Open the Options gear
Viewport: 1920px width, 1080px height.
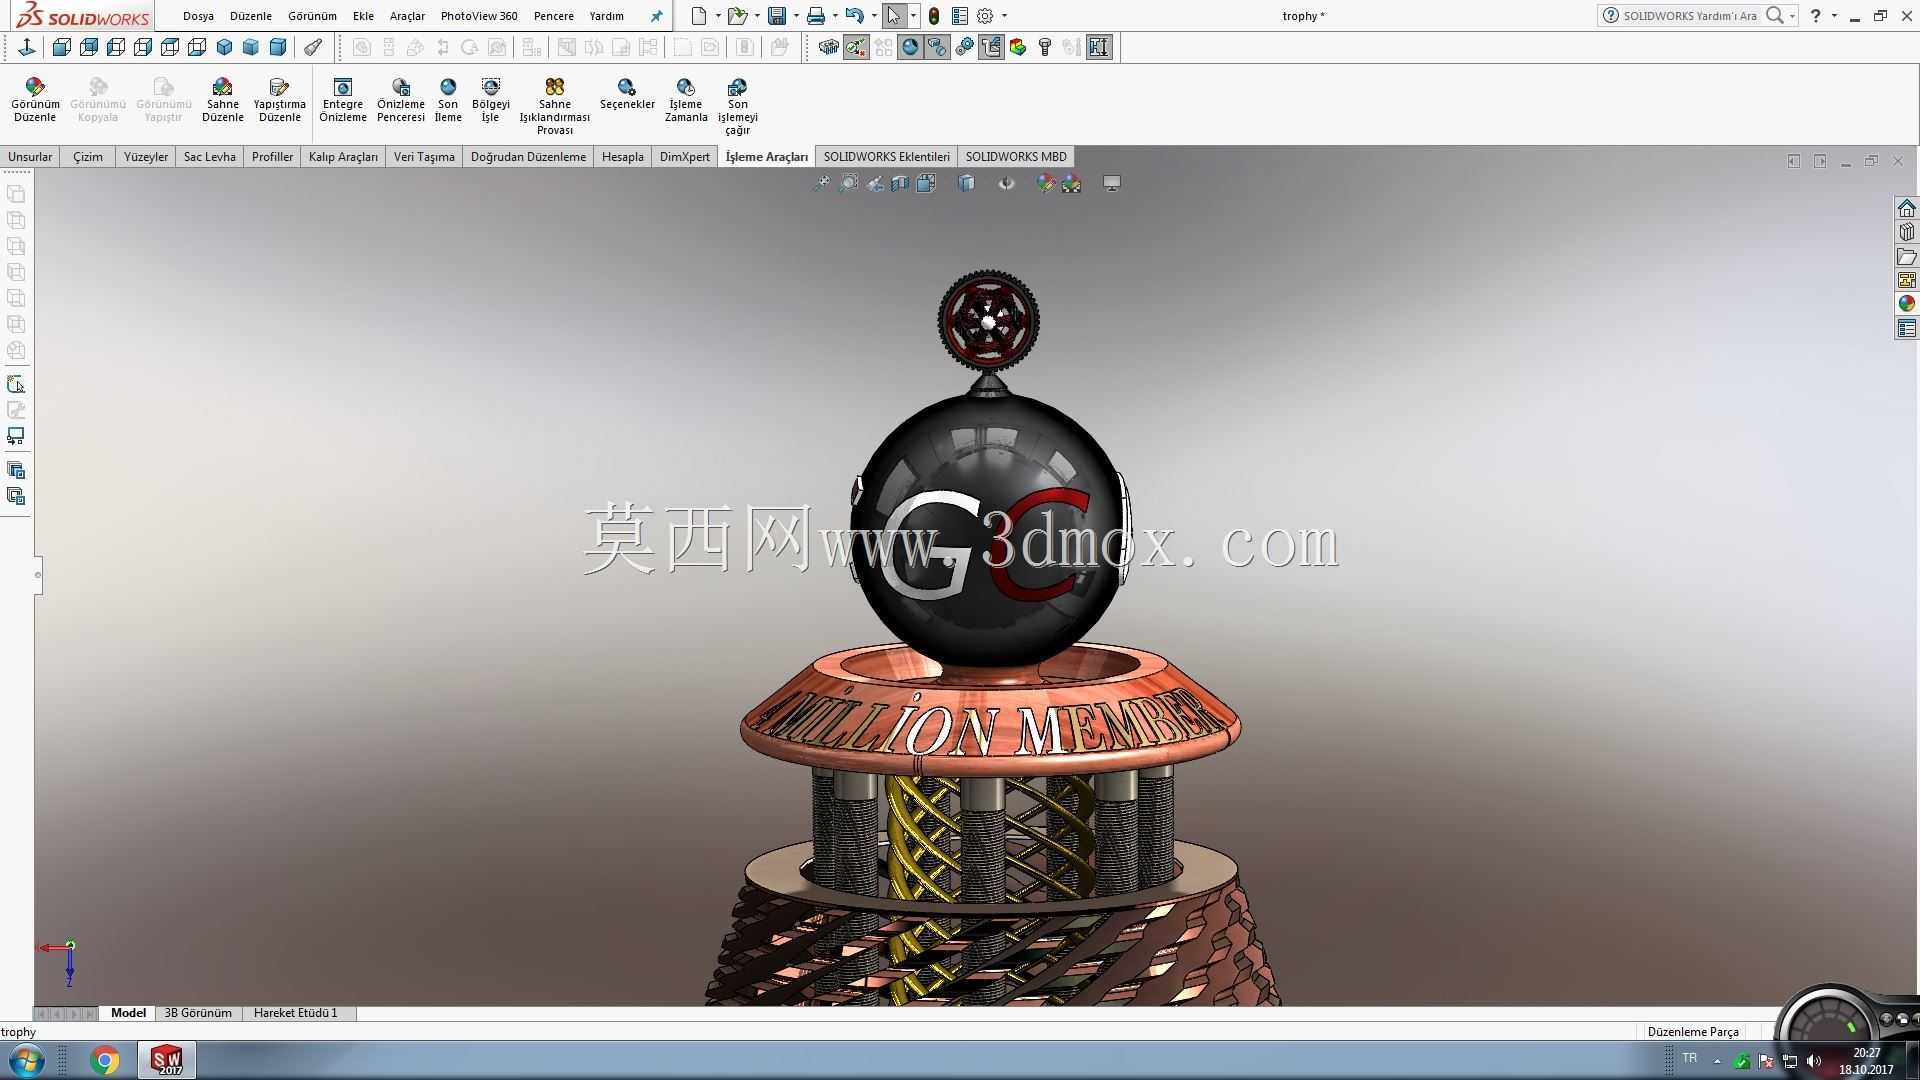click(x=985, y=16)
